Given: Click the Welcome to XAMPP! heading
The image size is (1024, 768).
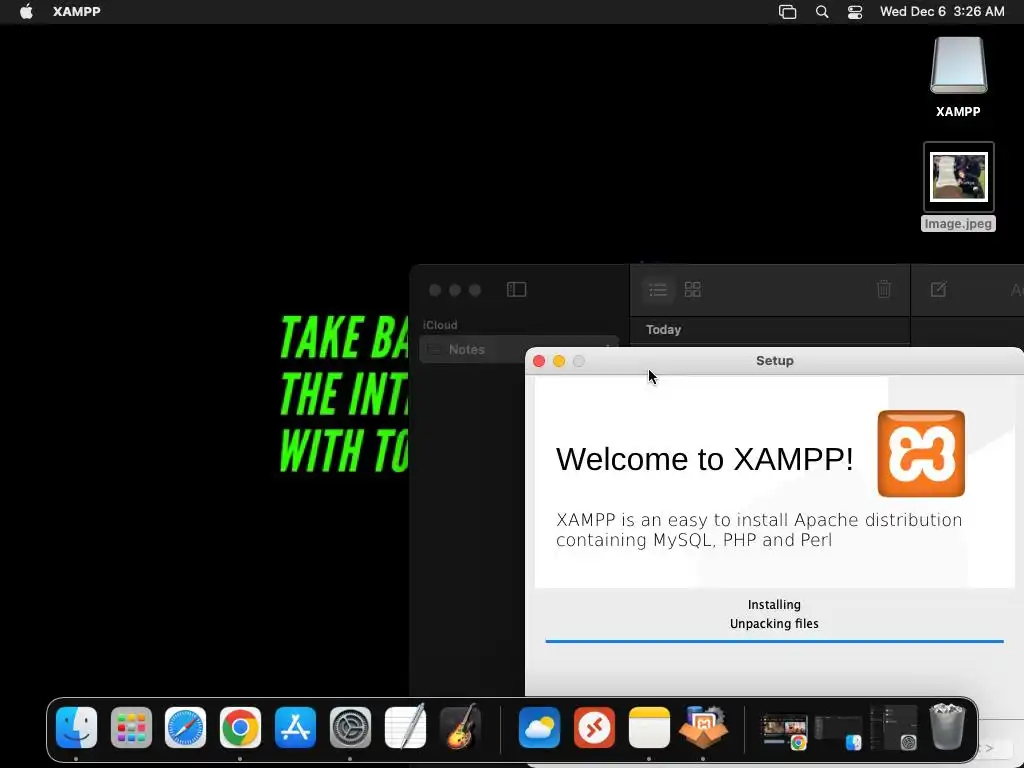Looking at the screenshot, I should pos(704,459).
